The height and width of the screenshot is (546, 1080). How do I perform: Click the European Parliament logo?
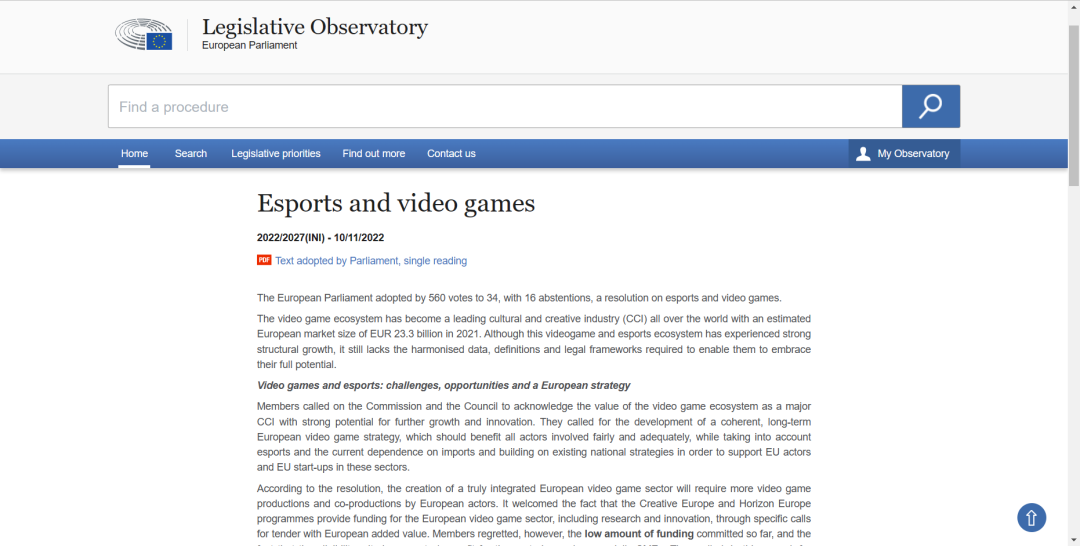(143, 34)
